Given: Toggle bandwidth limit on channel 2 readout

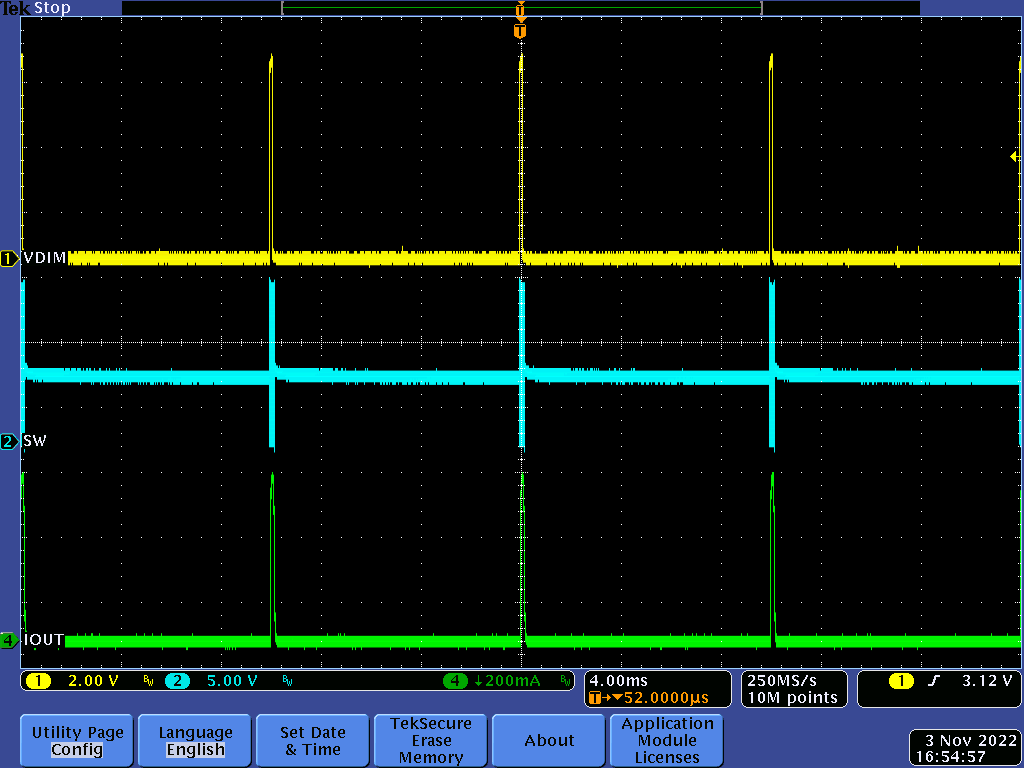Looking at the screenshot, I should (x=289, y=680).
